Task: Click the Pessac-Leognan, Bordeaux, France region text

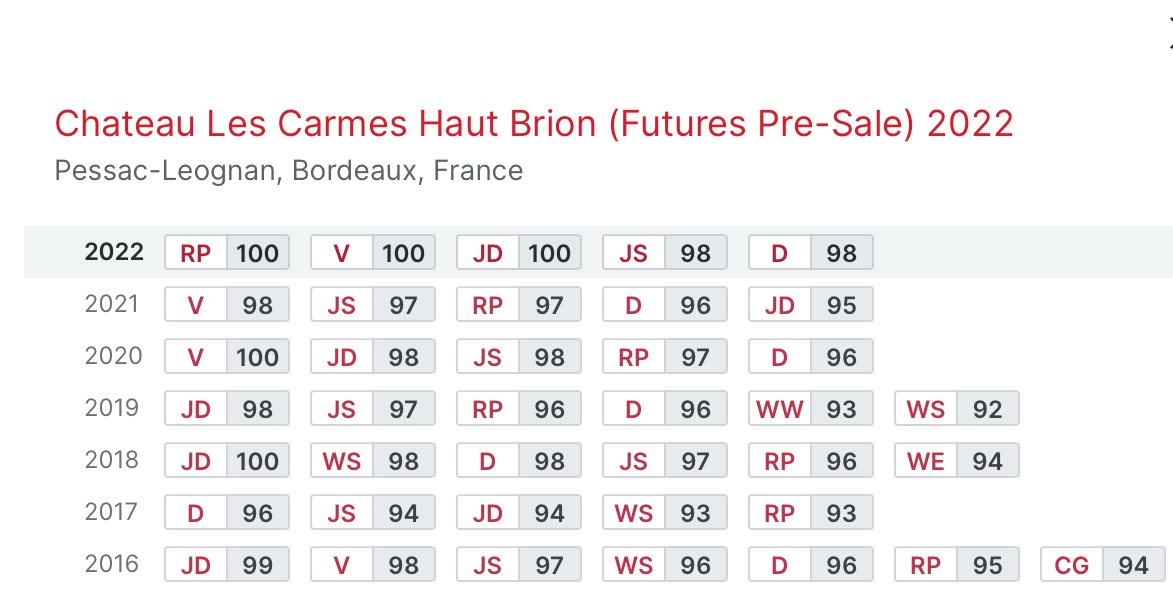Action: tap(289, 171)
